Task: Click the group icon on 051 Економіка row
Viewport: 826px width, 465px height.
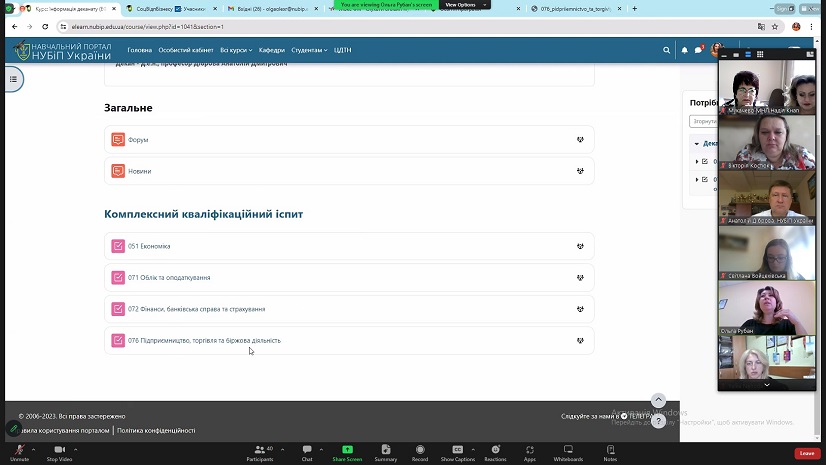Action: pyautogui.click(x=580, y=246)
